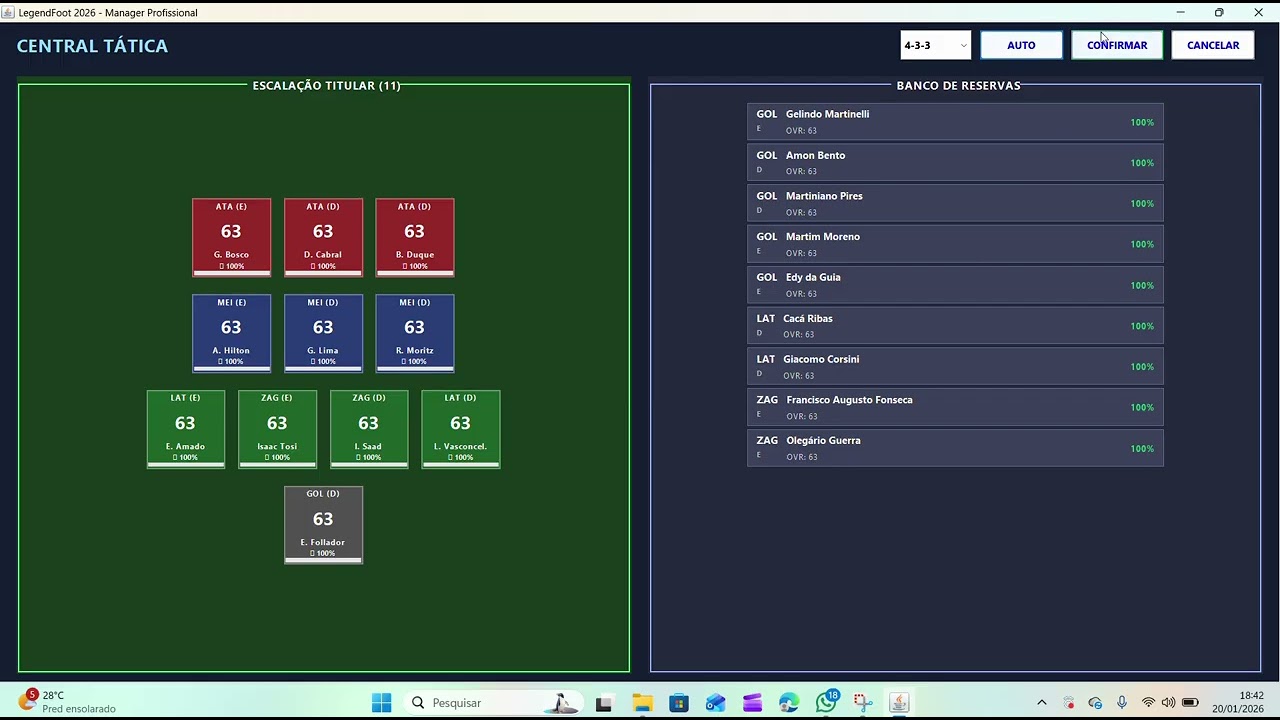Select center attacker D. Cabral card
The image size is (1280, 720).
(x=323, y=237)
